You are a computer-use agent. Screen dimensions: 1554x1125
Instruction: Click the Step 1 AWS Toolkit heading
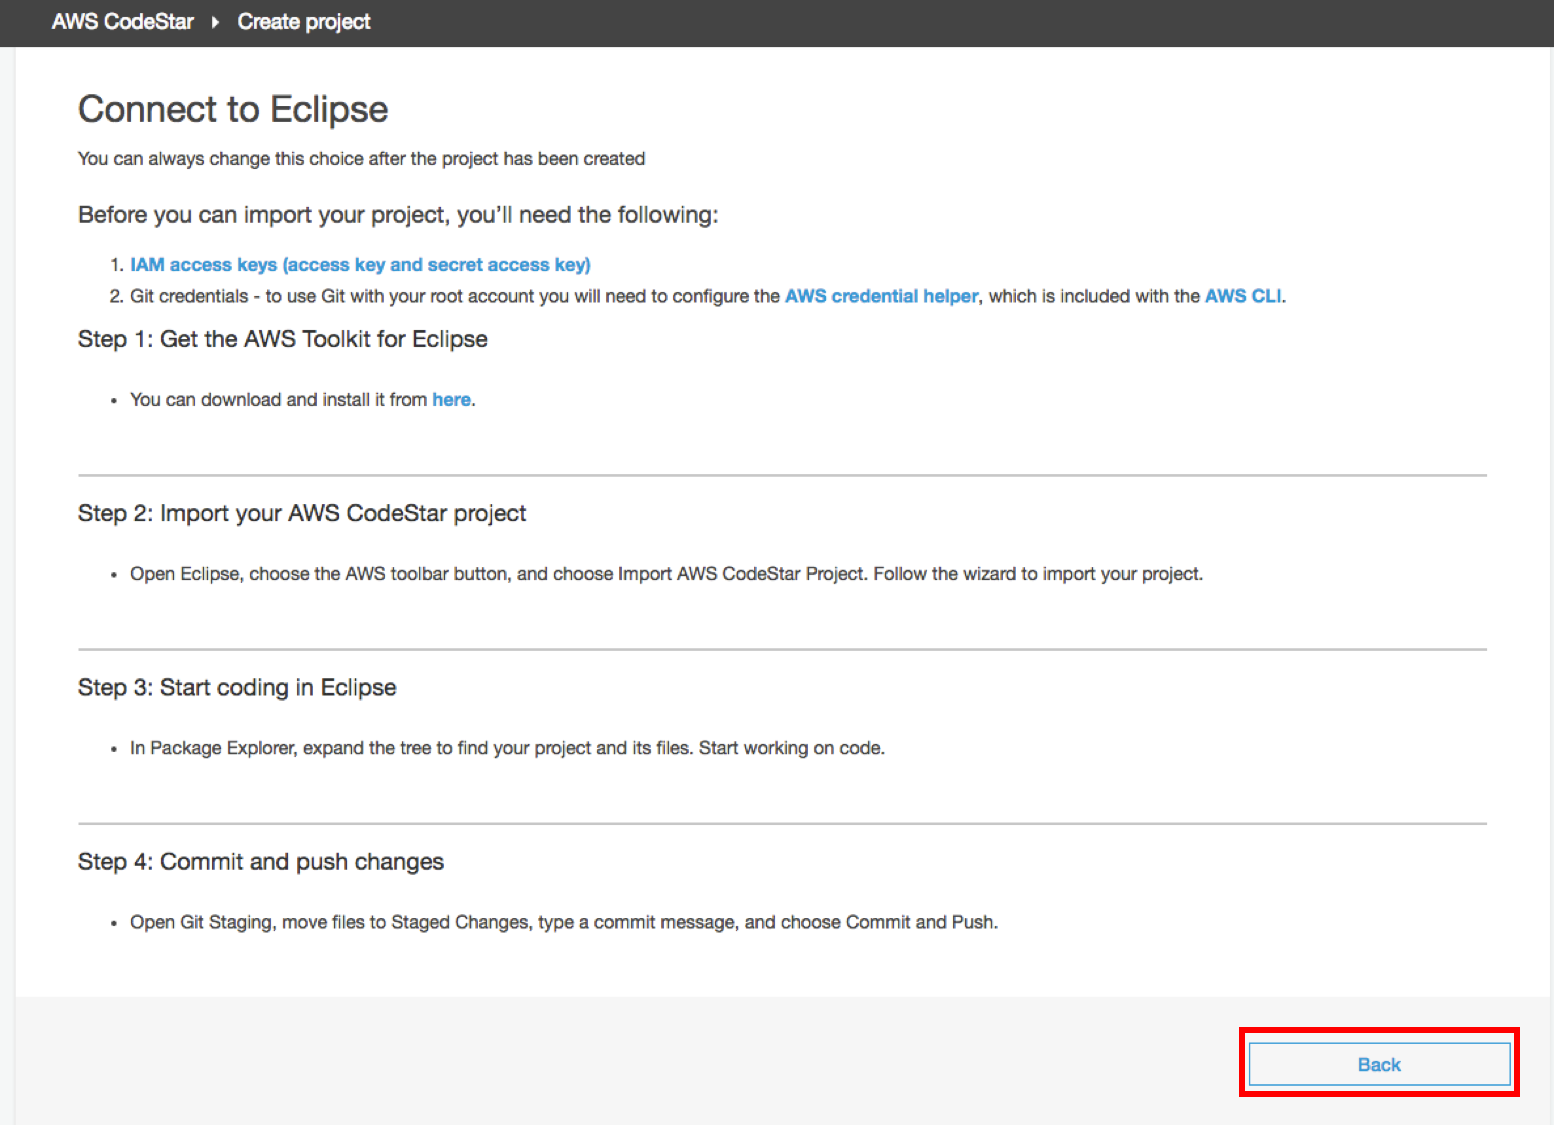(x=282, y=339)
